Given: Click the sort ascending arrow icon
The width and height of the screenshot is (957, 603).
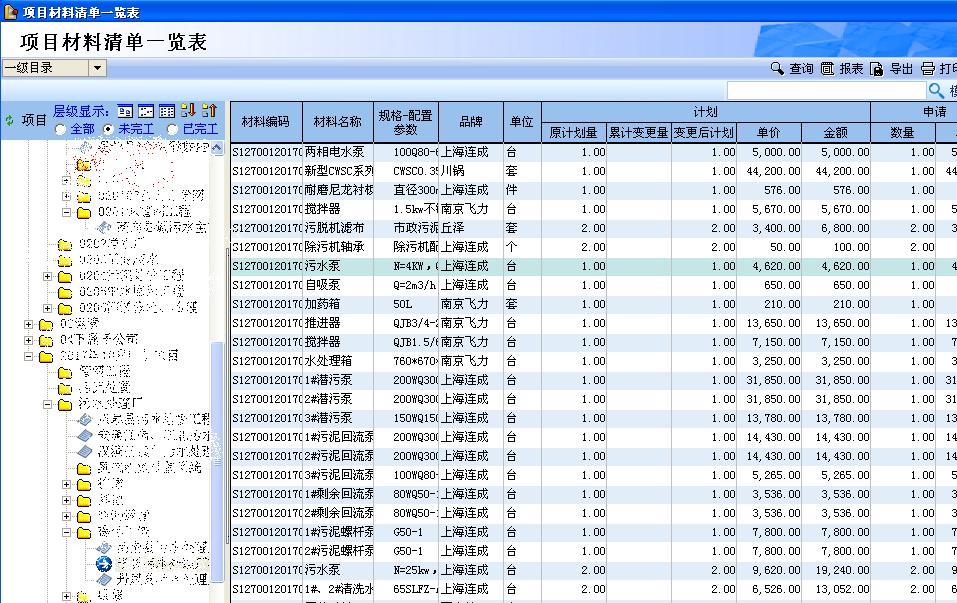Looking at the screenshot, I should [209, 111].
